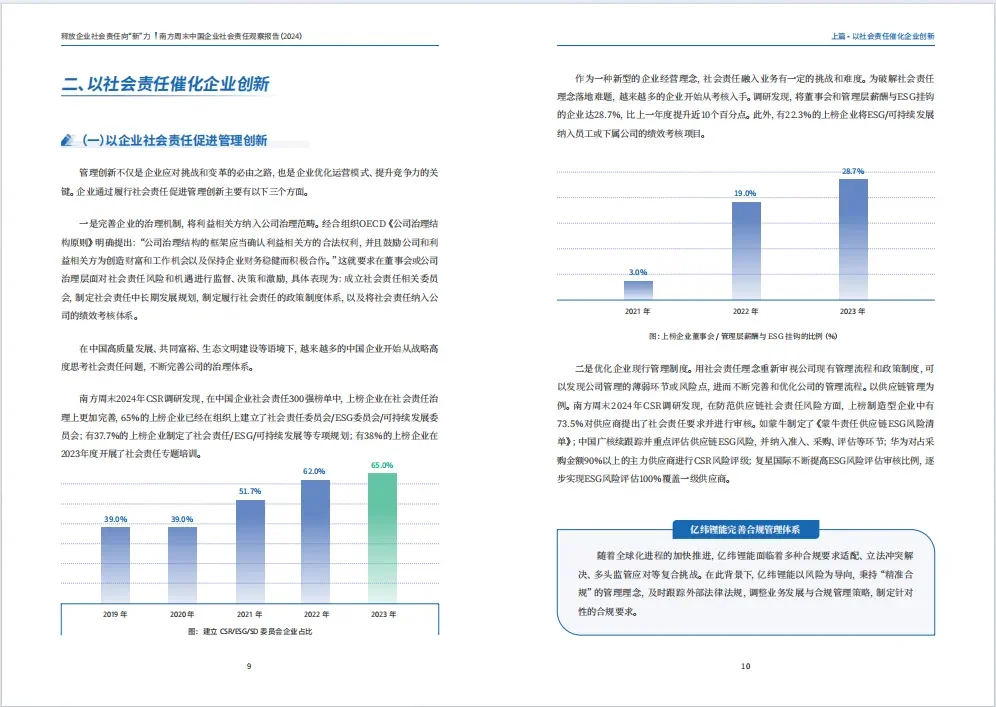Click the green 65.0% bar for 2023

pos(382,537)
